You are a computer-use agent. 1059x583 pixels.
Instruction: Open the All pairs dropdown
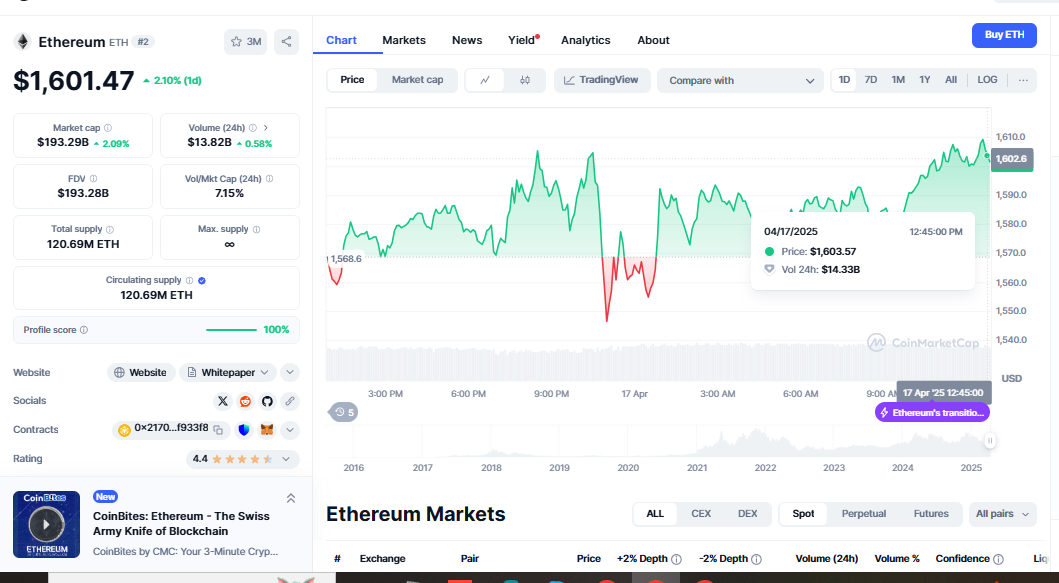click(1002, 514)
